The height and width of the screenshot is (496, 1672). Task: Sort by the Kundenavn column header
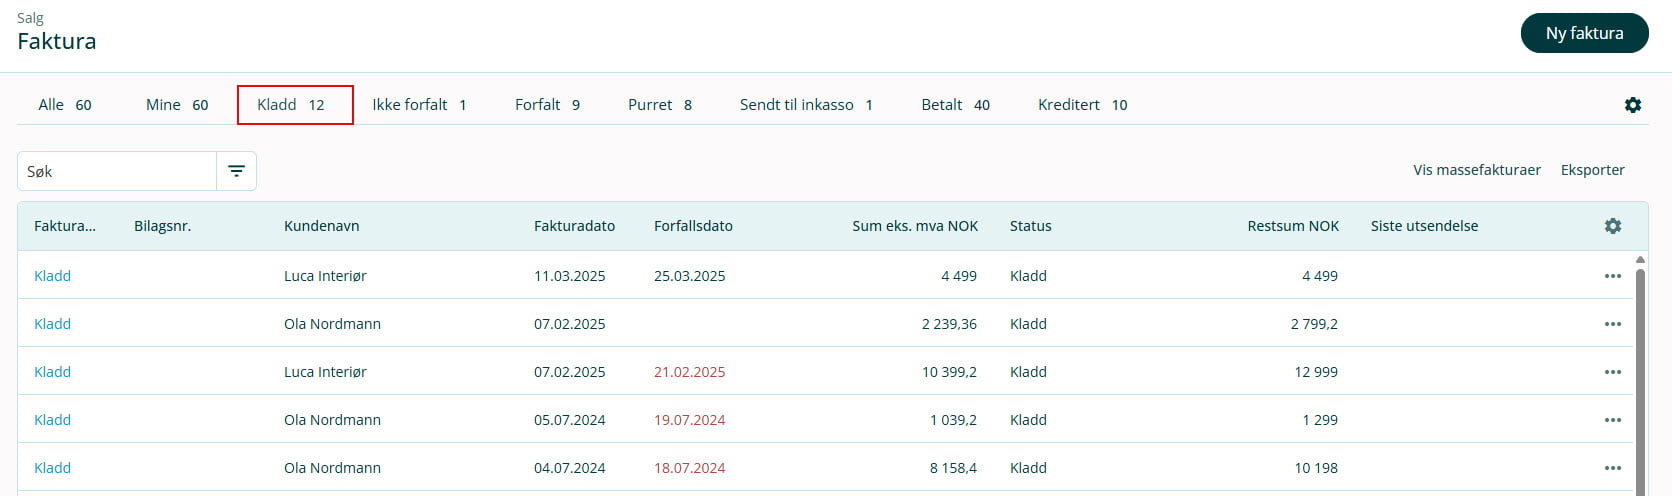pos(321,226)
